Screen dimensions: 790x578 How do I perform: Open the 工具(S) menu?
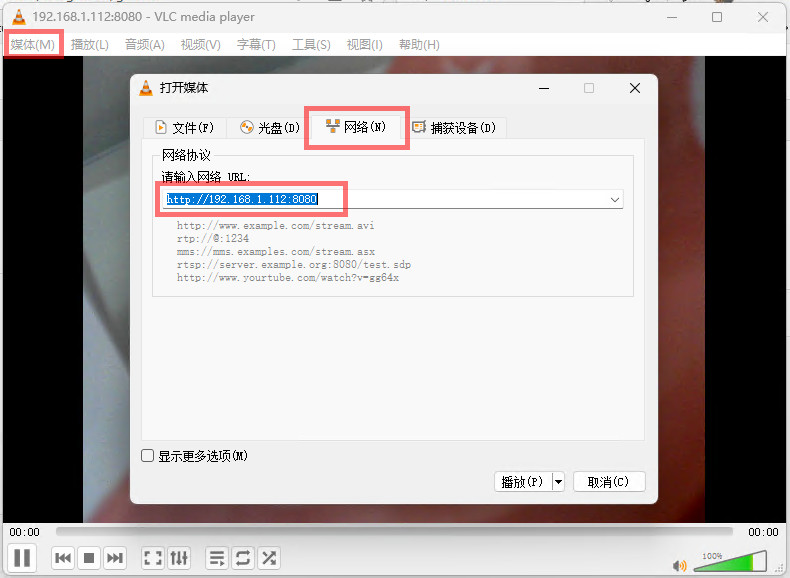pos(311,44)
